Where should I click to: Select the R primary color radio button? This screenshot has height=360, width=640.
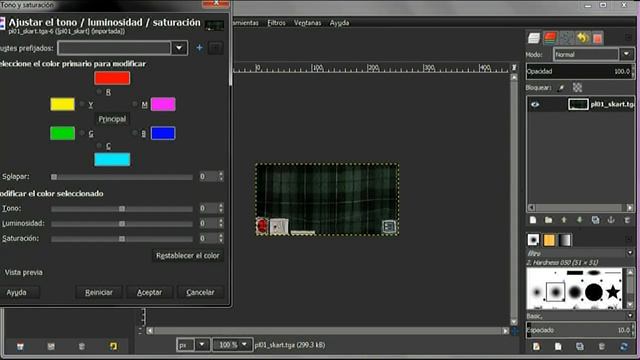(x=99, y=91)
